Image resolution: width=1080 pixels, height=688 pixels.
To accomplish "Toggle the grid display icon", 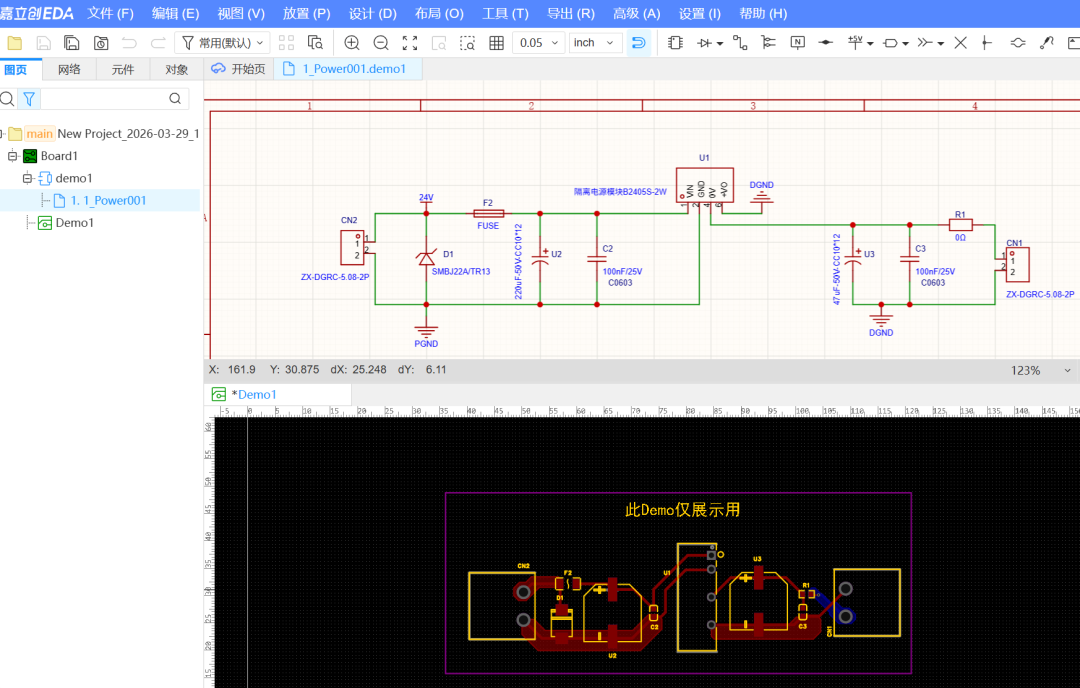I will 496,43.
